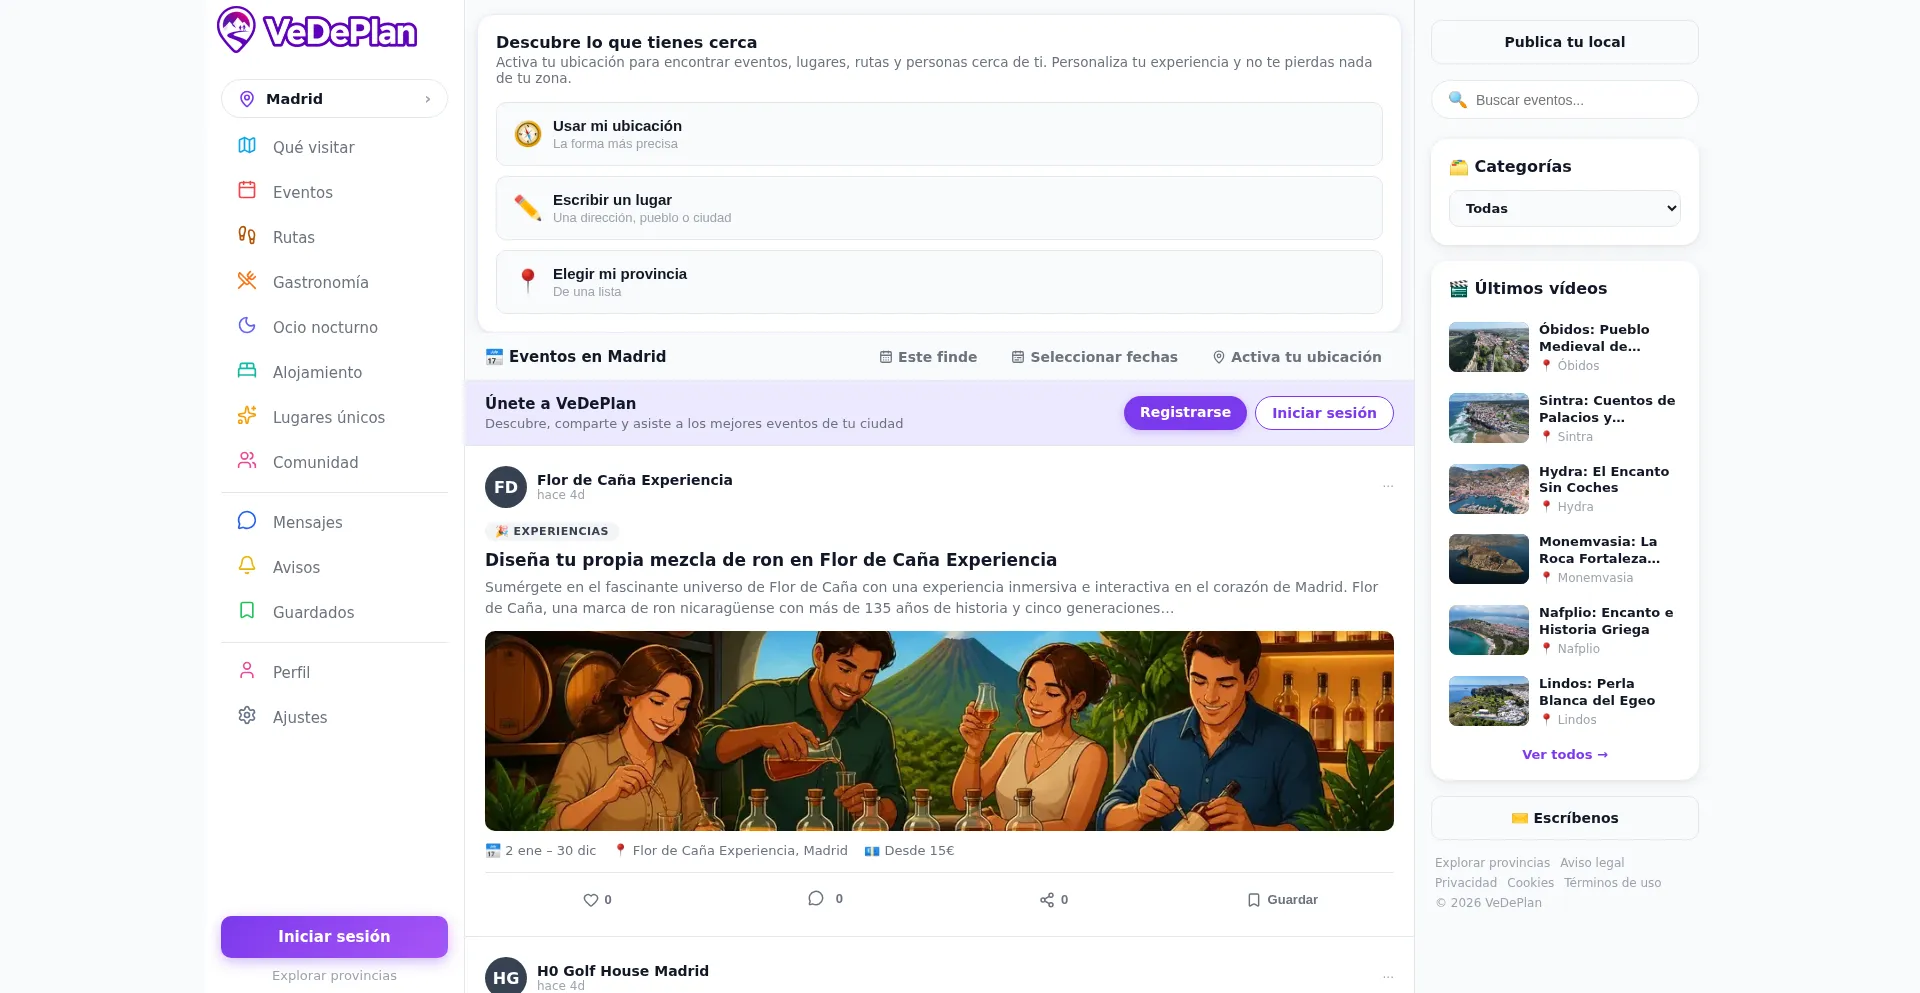Click the sidebar Iniciar sesión button

coord(334,937)
